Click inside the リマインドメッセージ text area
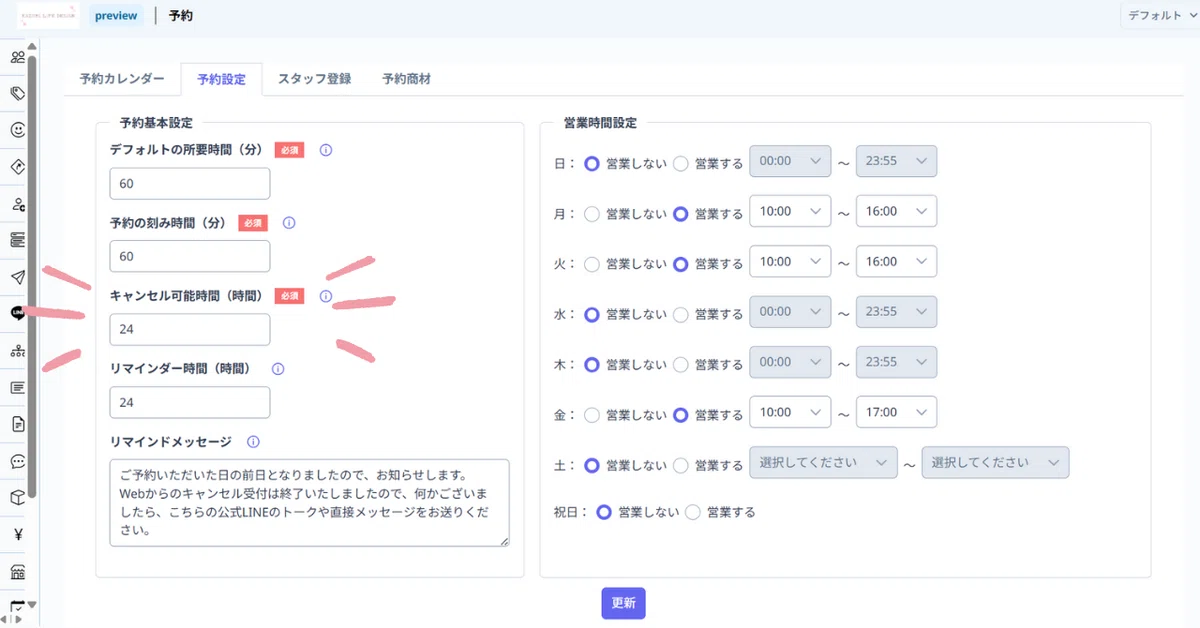 click(310, 503)
